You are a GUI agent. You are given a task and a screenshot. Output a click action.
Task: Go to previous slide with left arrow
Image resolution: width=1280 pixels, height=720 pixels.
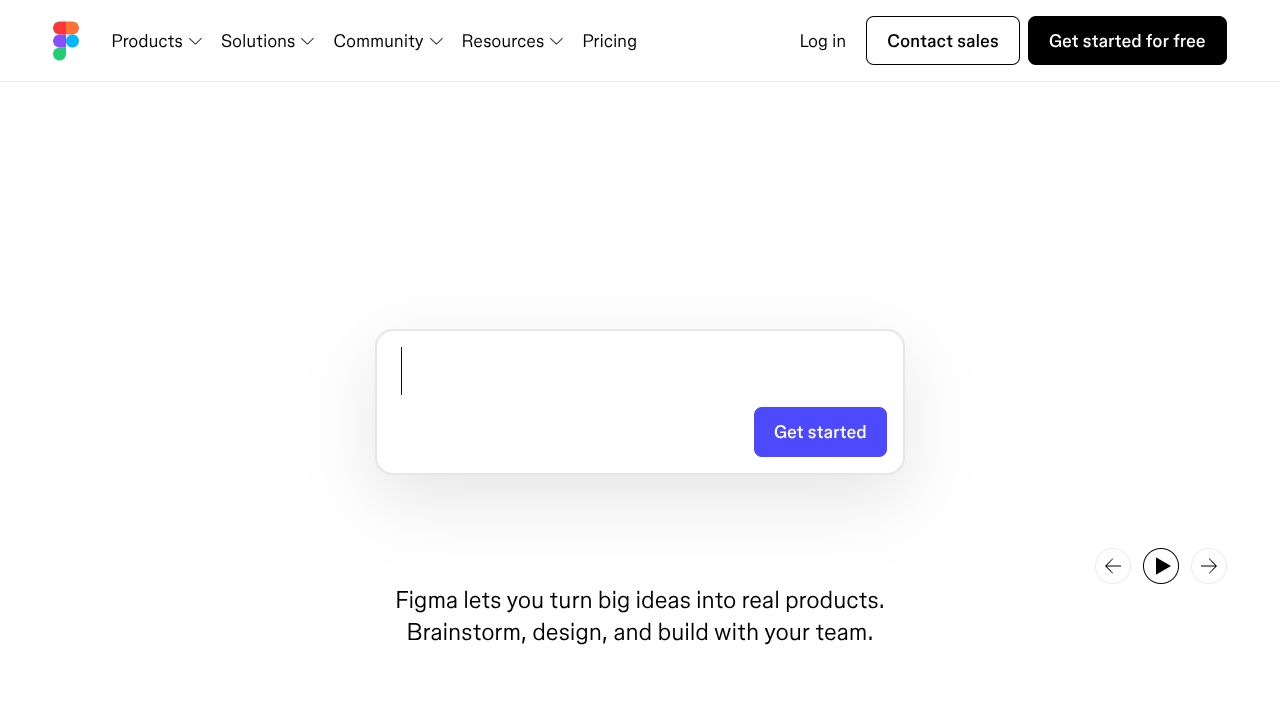click(1113, 566)
